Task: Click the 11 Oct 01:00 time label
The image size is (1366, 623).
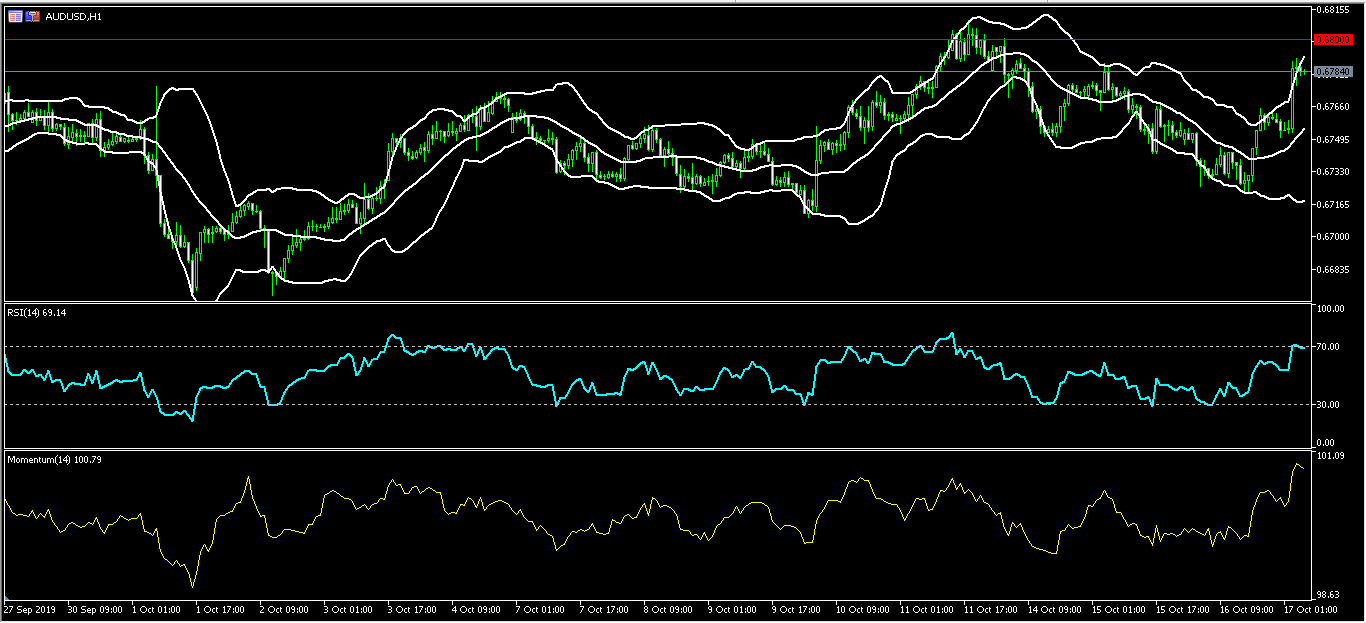Action: [926, 608]
